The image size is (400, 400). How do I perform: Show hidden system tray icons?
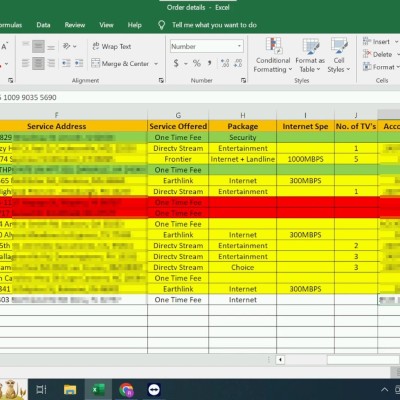coord(384,389)
